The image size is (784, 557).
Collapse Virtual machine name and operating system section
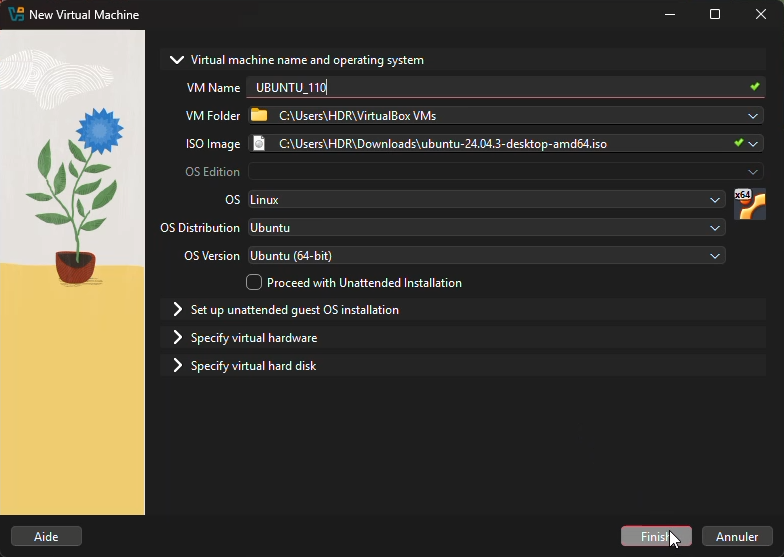click(178, 60)
